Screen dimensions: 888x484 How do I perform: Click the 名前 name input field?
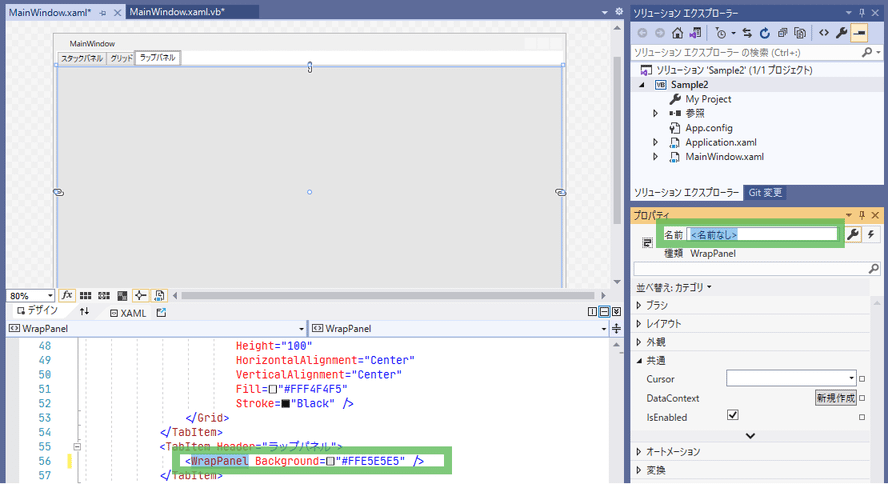(762, 234)
